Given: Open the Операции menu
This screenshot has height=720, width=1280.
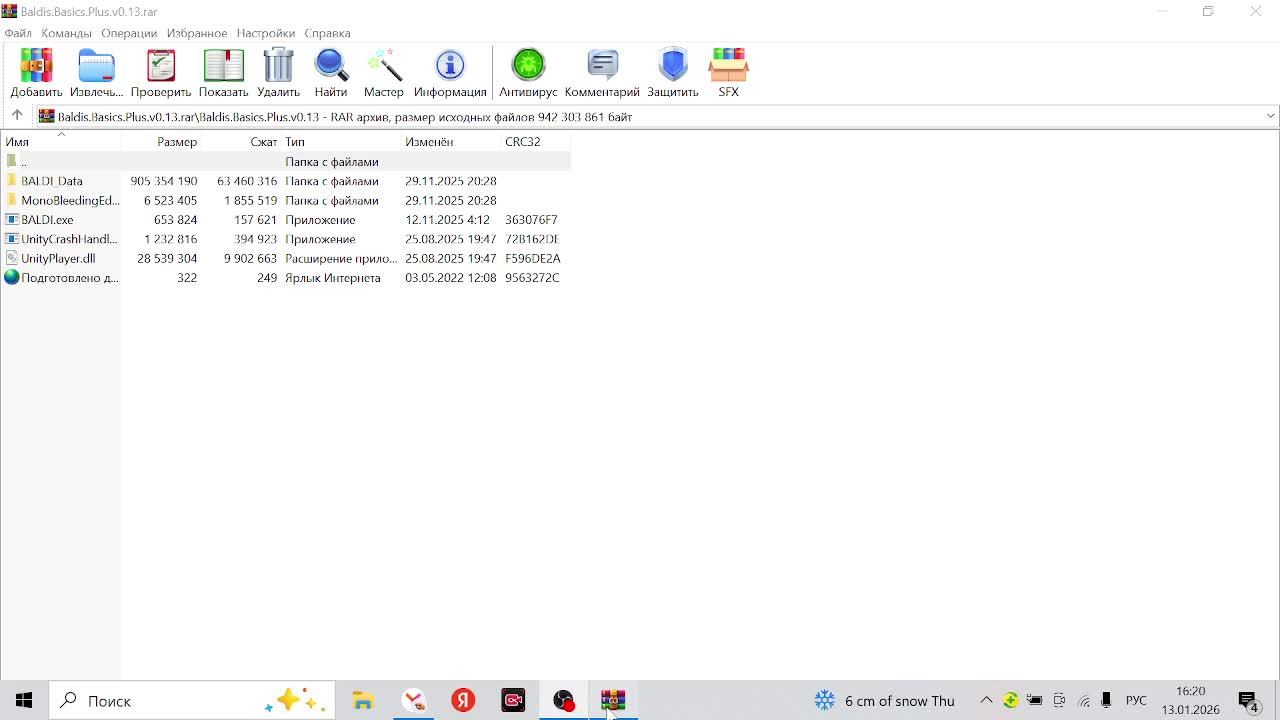Looking at the screenshot, I should point(129,33).
